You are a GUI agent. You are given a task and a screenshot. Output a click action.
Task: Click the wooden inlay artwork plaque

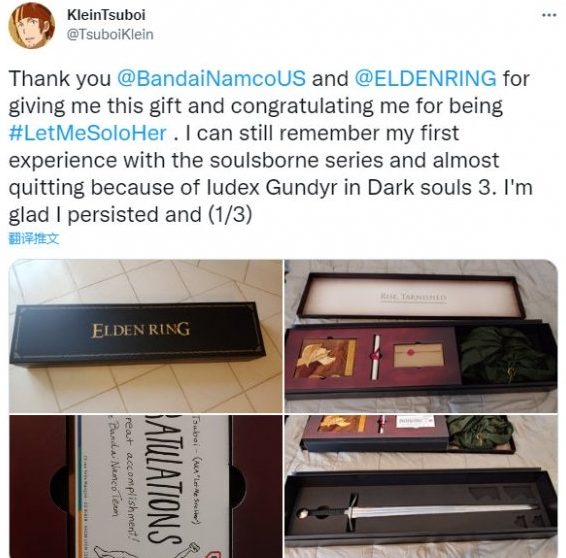326,359
